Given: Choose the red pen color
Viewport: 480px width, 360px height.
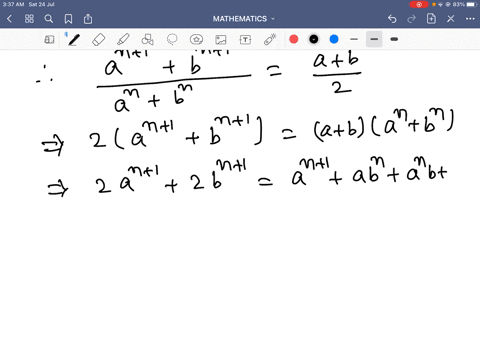Looking at the screenshot, I should 294,39.
